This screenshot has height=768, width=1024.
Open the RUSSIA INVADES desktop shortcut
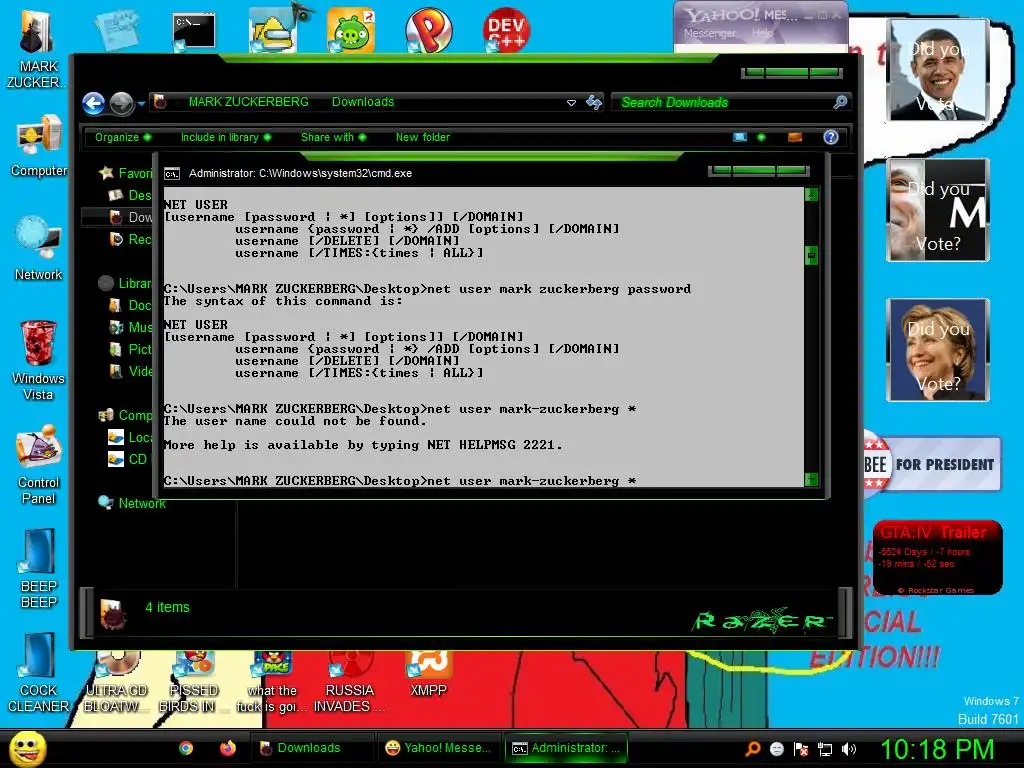click(x=349, y=682)
